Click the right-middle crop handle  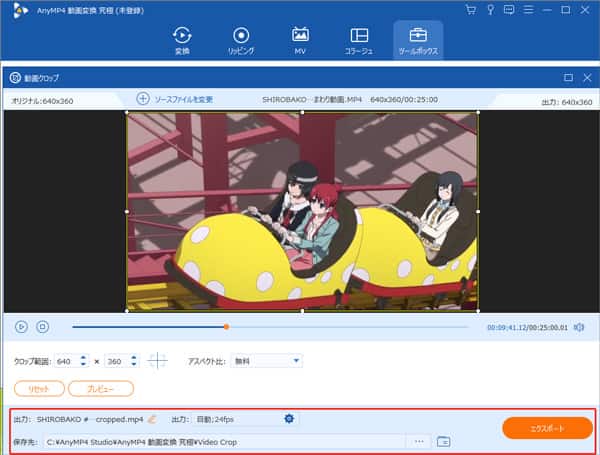coord(478,212)
